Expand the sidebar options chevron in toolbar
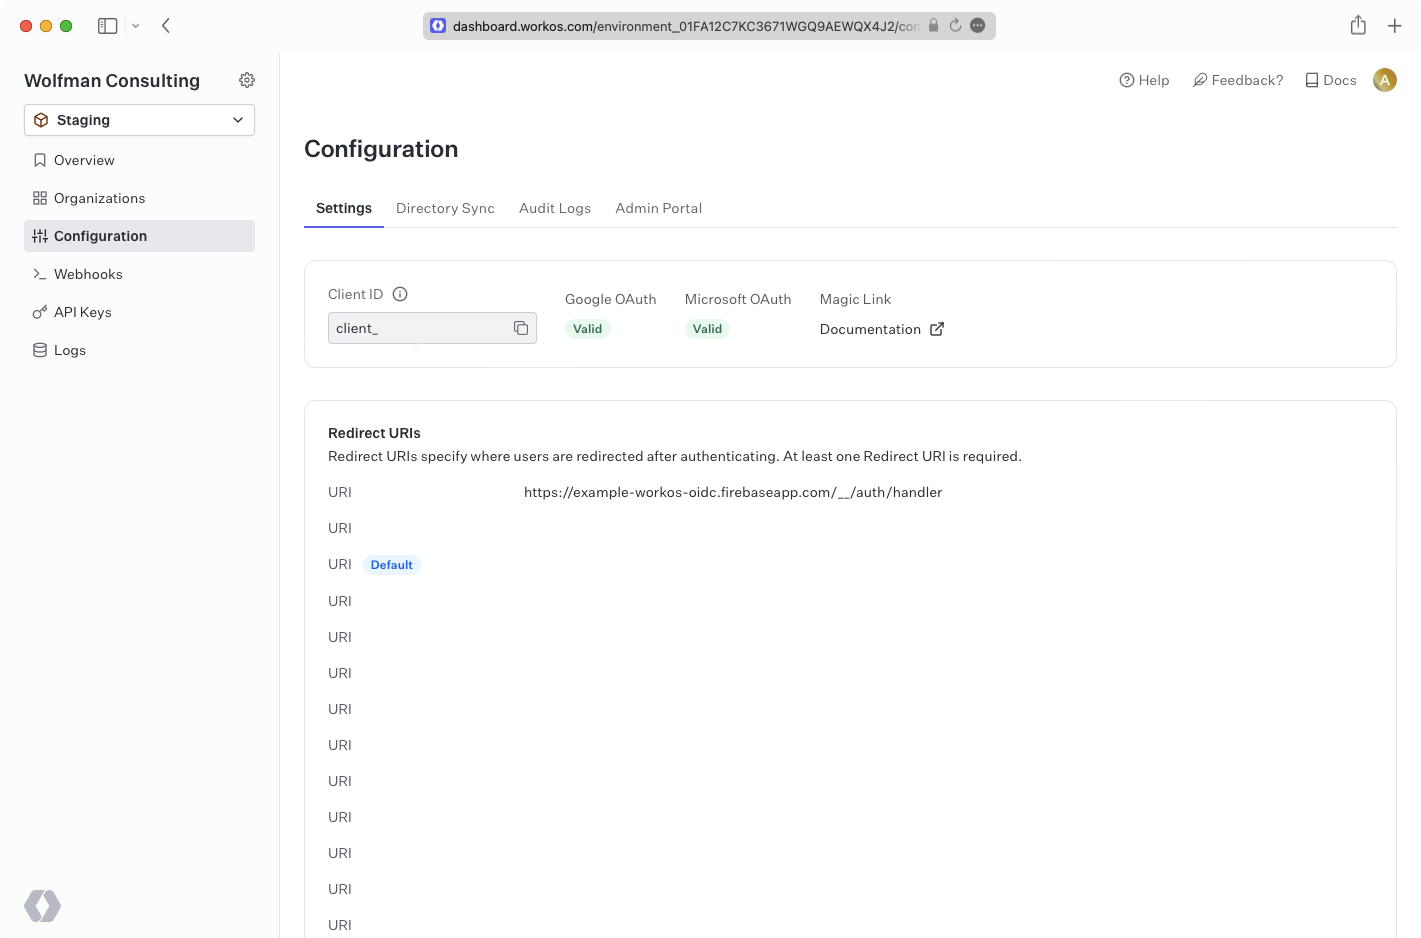This screenshot has width=1421, height=938. tap(136, 26)
